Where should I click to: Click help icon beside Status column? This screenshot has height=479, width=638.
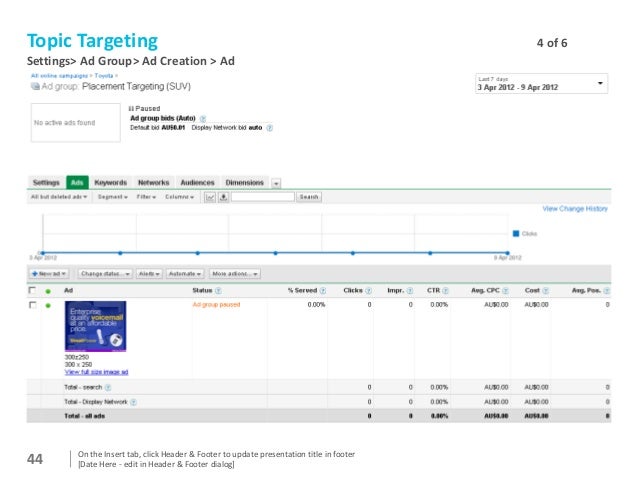[217, 290]
